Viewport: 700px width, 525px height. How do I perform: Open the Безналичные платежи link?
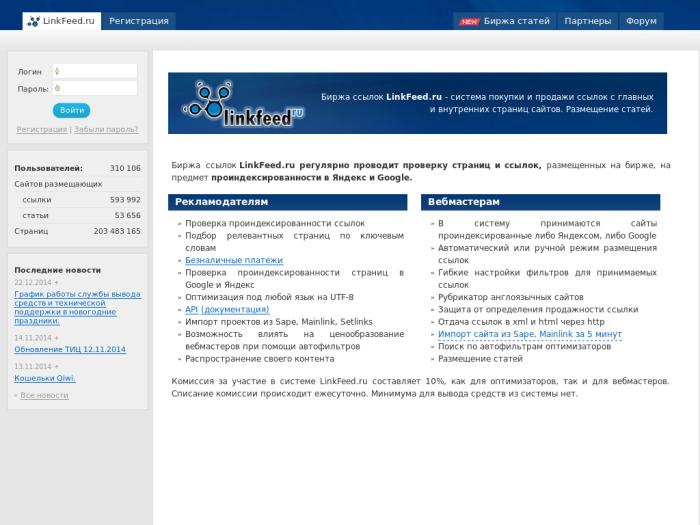pyautogui.click(x=234, y=260)
